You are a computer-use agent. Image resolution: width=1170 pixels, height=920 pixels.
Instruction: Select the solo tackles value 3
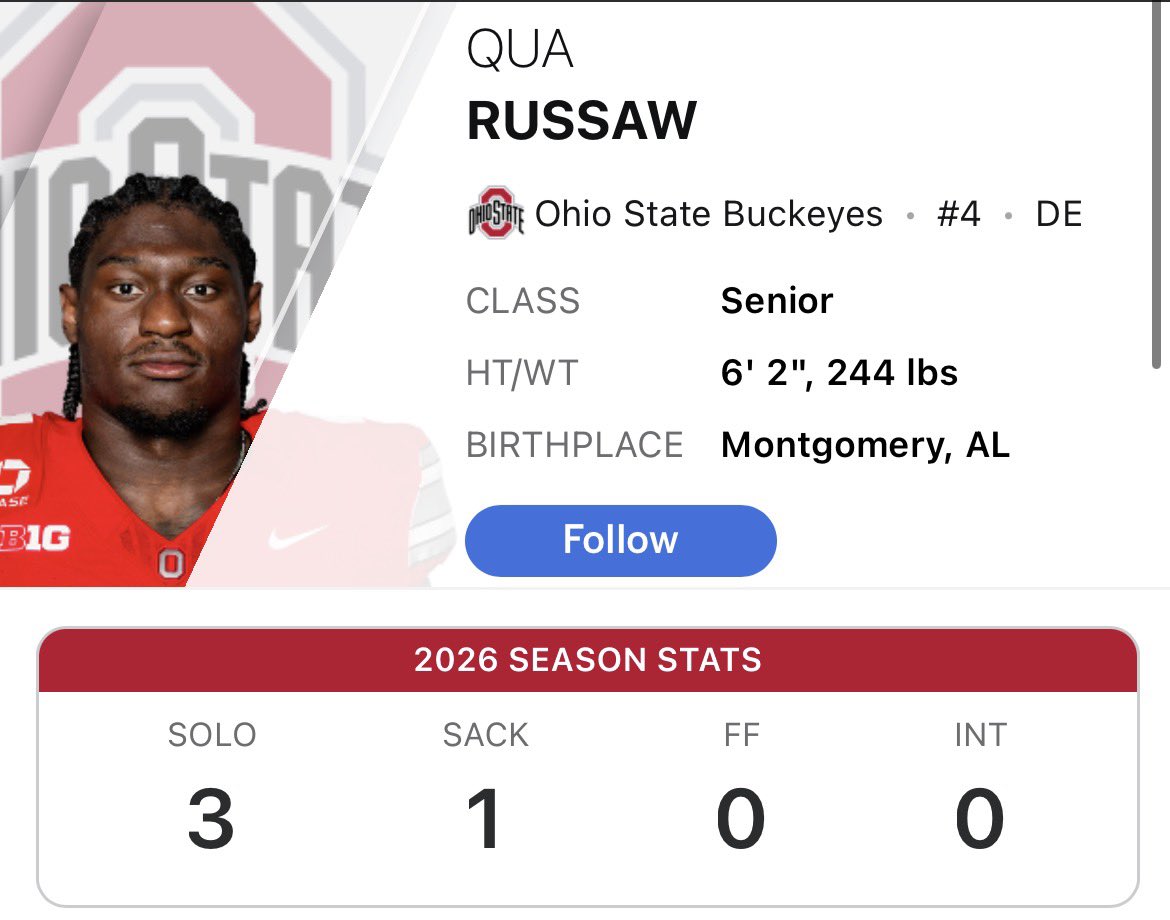tap(211, 819)
